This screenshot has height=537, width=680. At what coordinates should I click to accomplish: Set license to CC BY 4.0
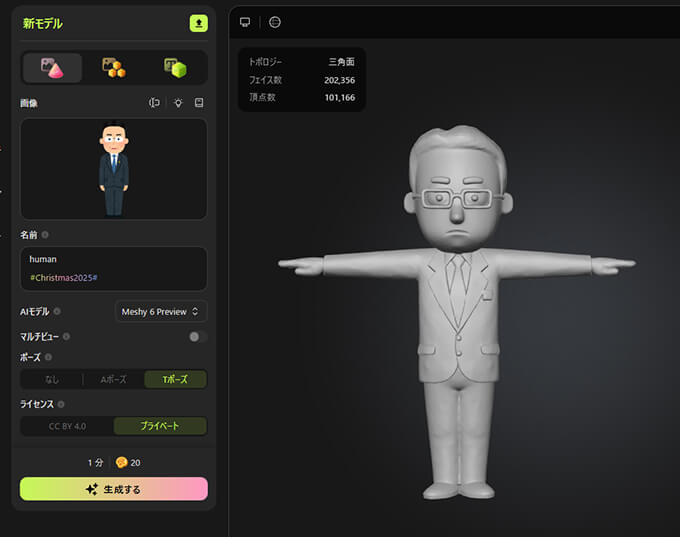[x=67, y=426]
